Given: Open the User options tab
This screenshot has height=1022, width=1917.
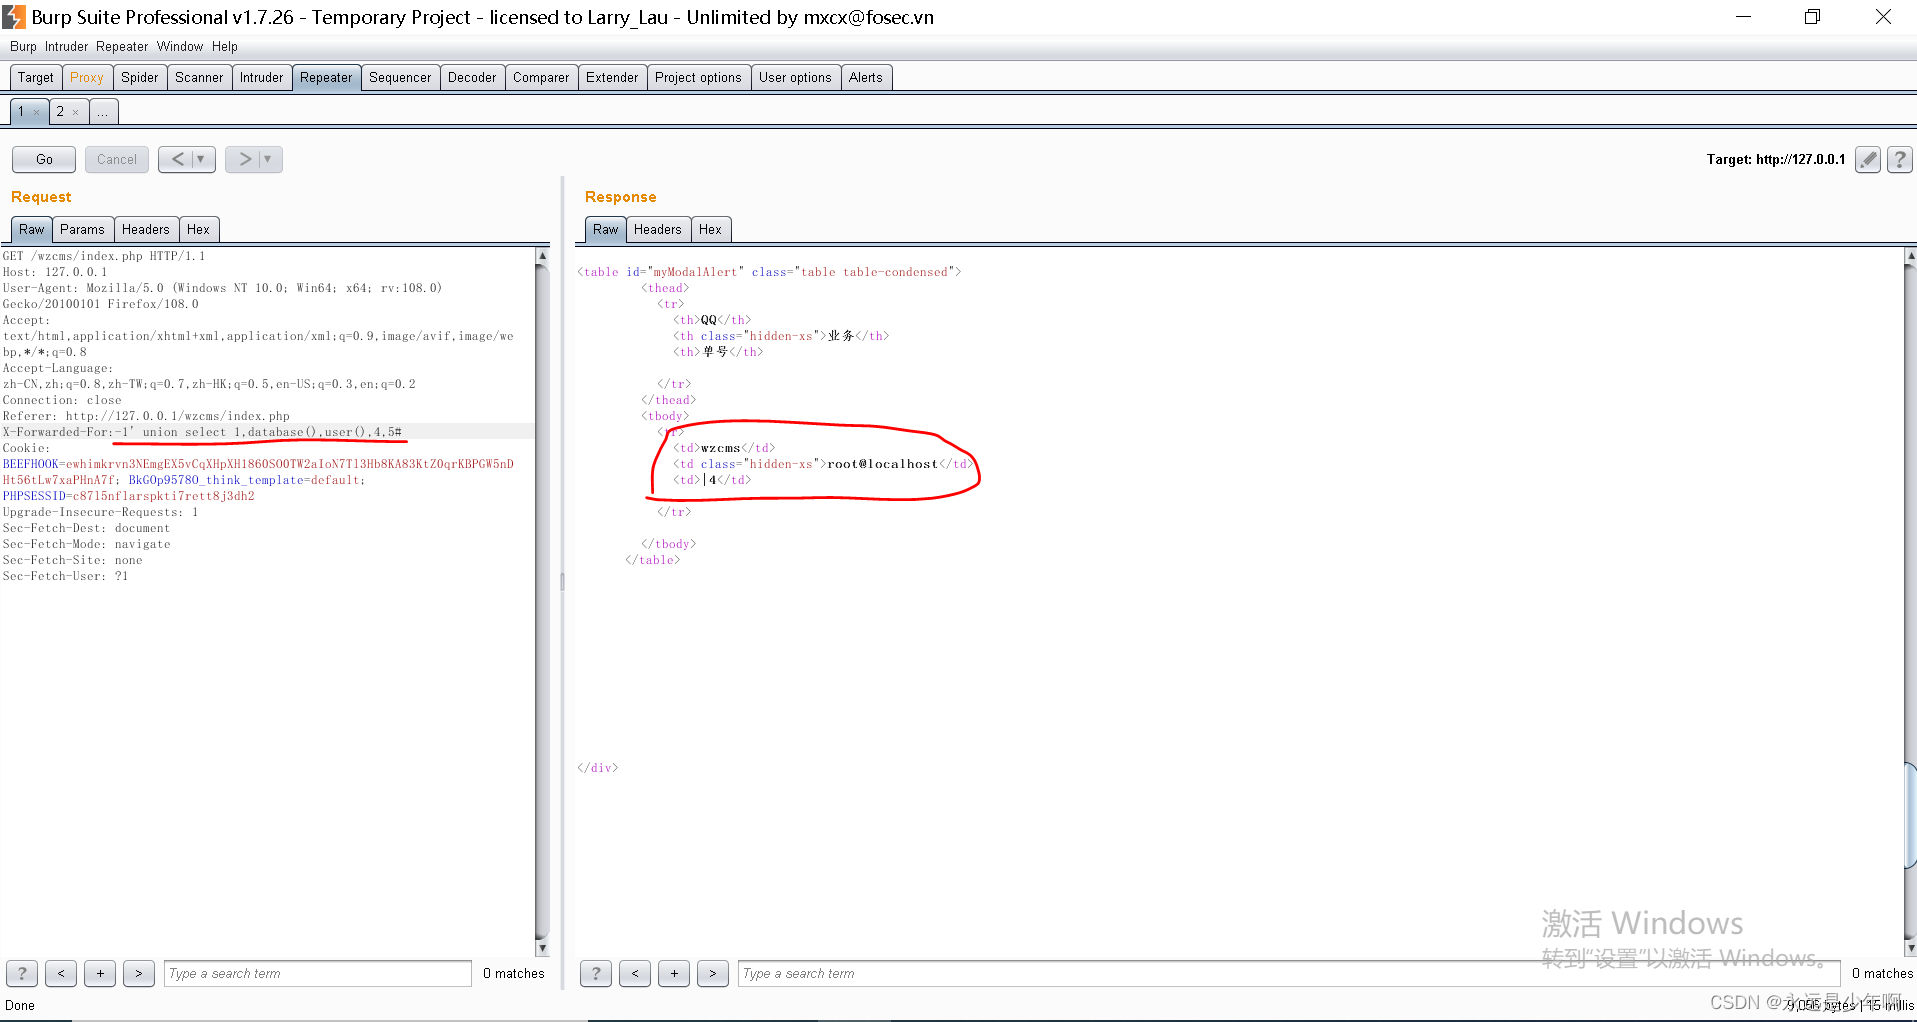Looking at the screenshot, I should click(x=795, y=78).
